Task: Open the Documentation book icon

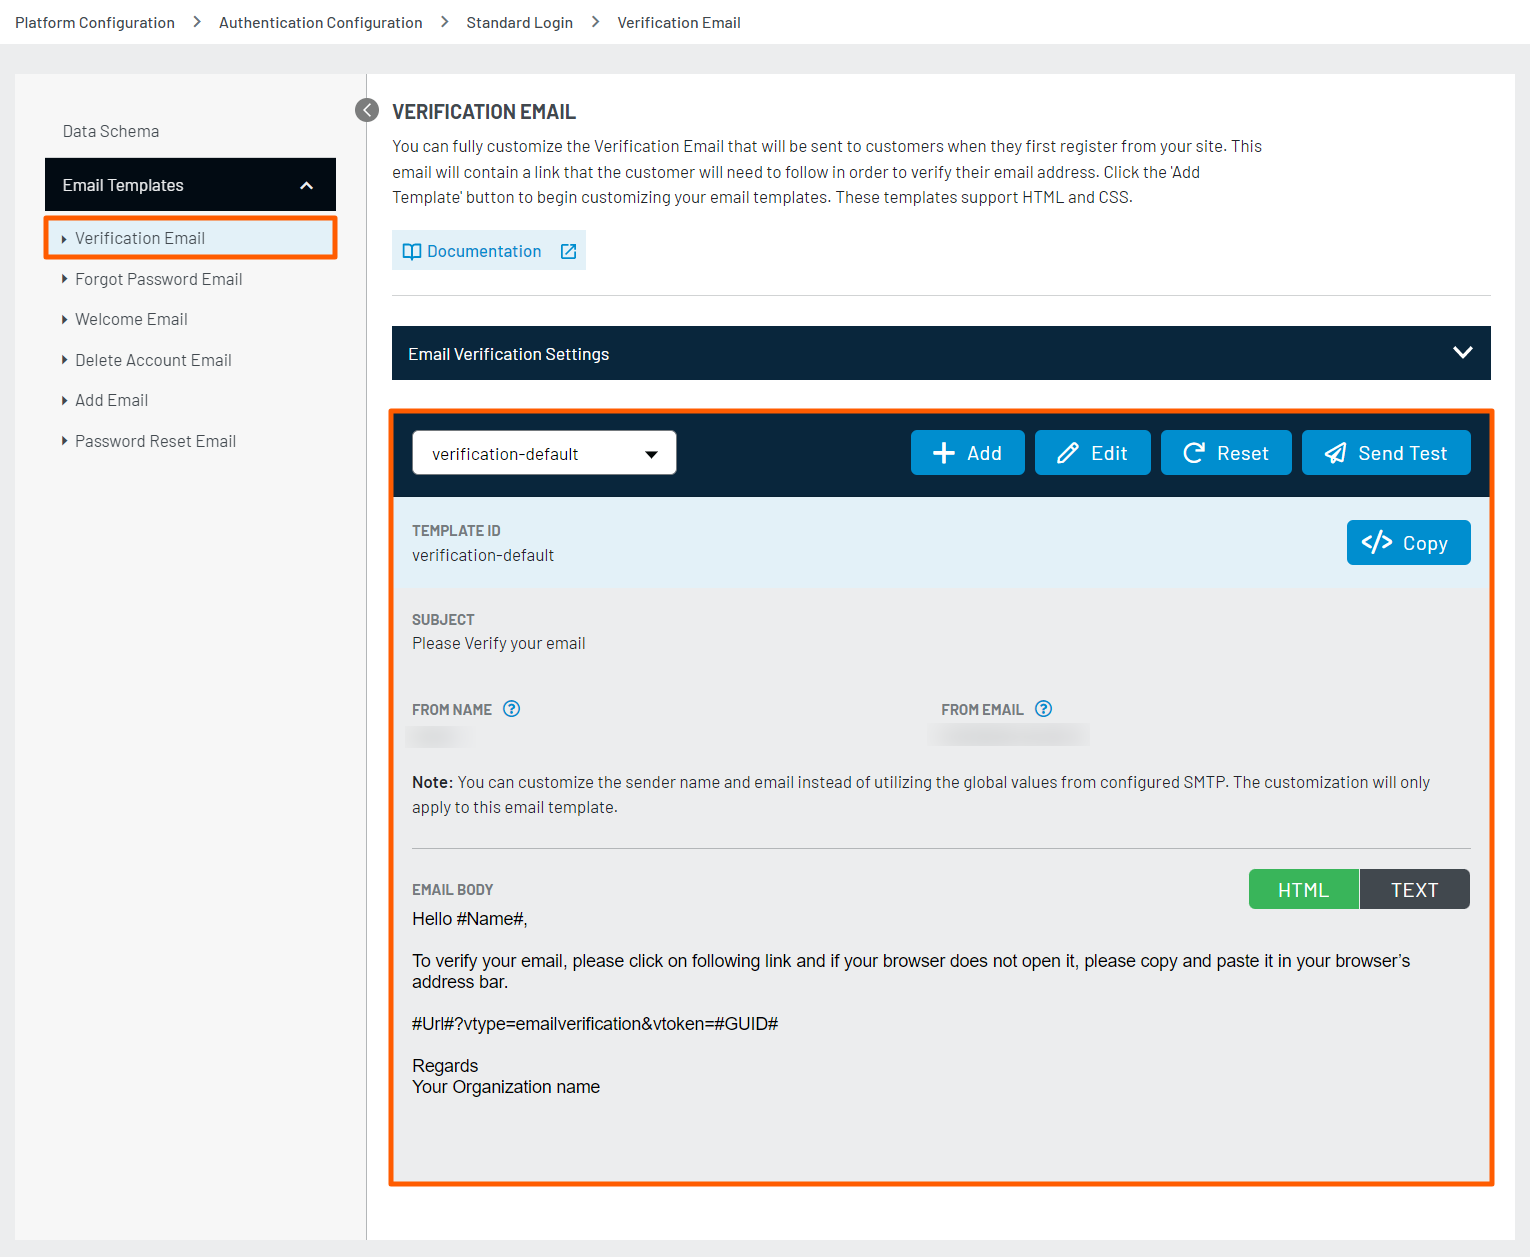Action: pyautogui.click(x=412, y=250)
